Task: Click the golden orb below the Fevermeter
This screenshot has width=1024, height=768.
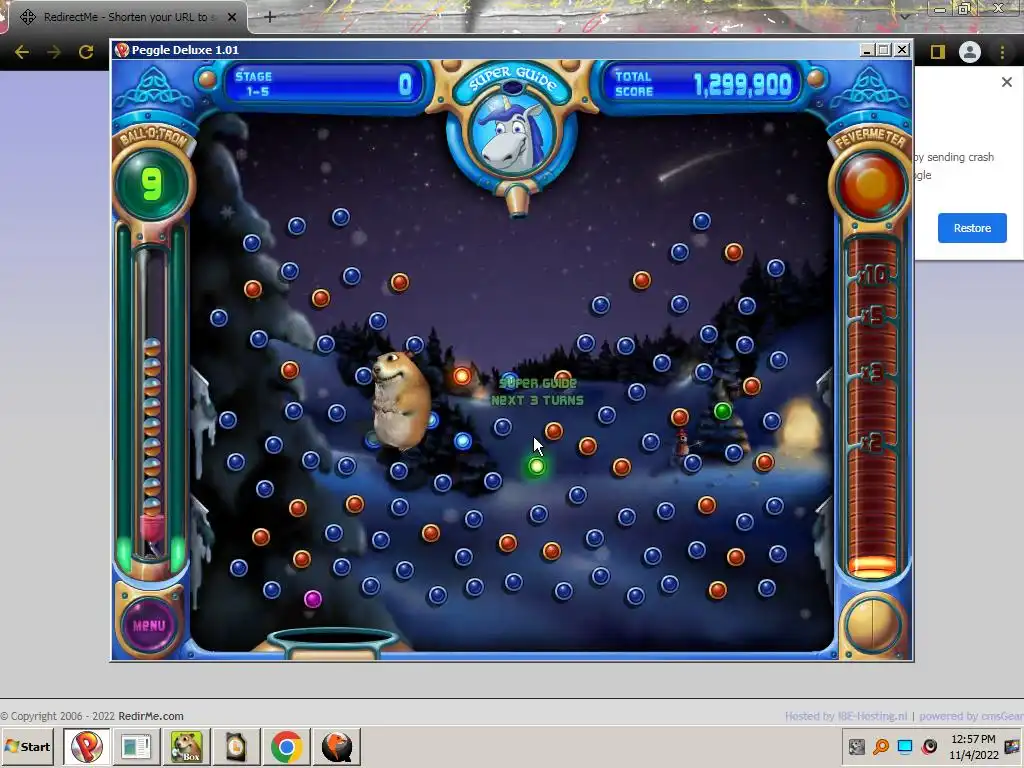Action: click(x=872, y=625)
